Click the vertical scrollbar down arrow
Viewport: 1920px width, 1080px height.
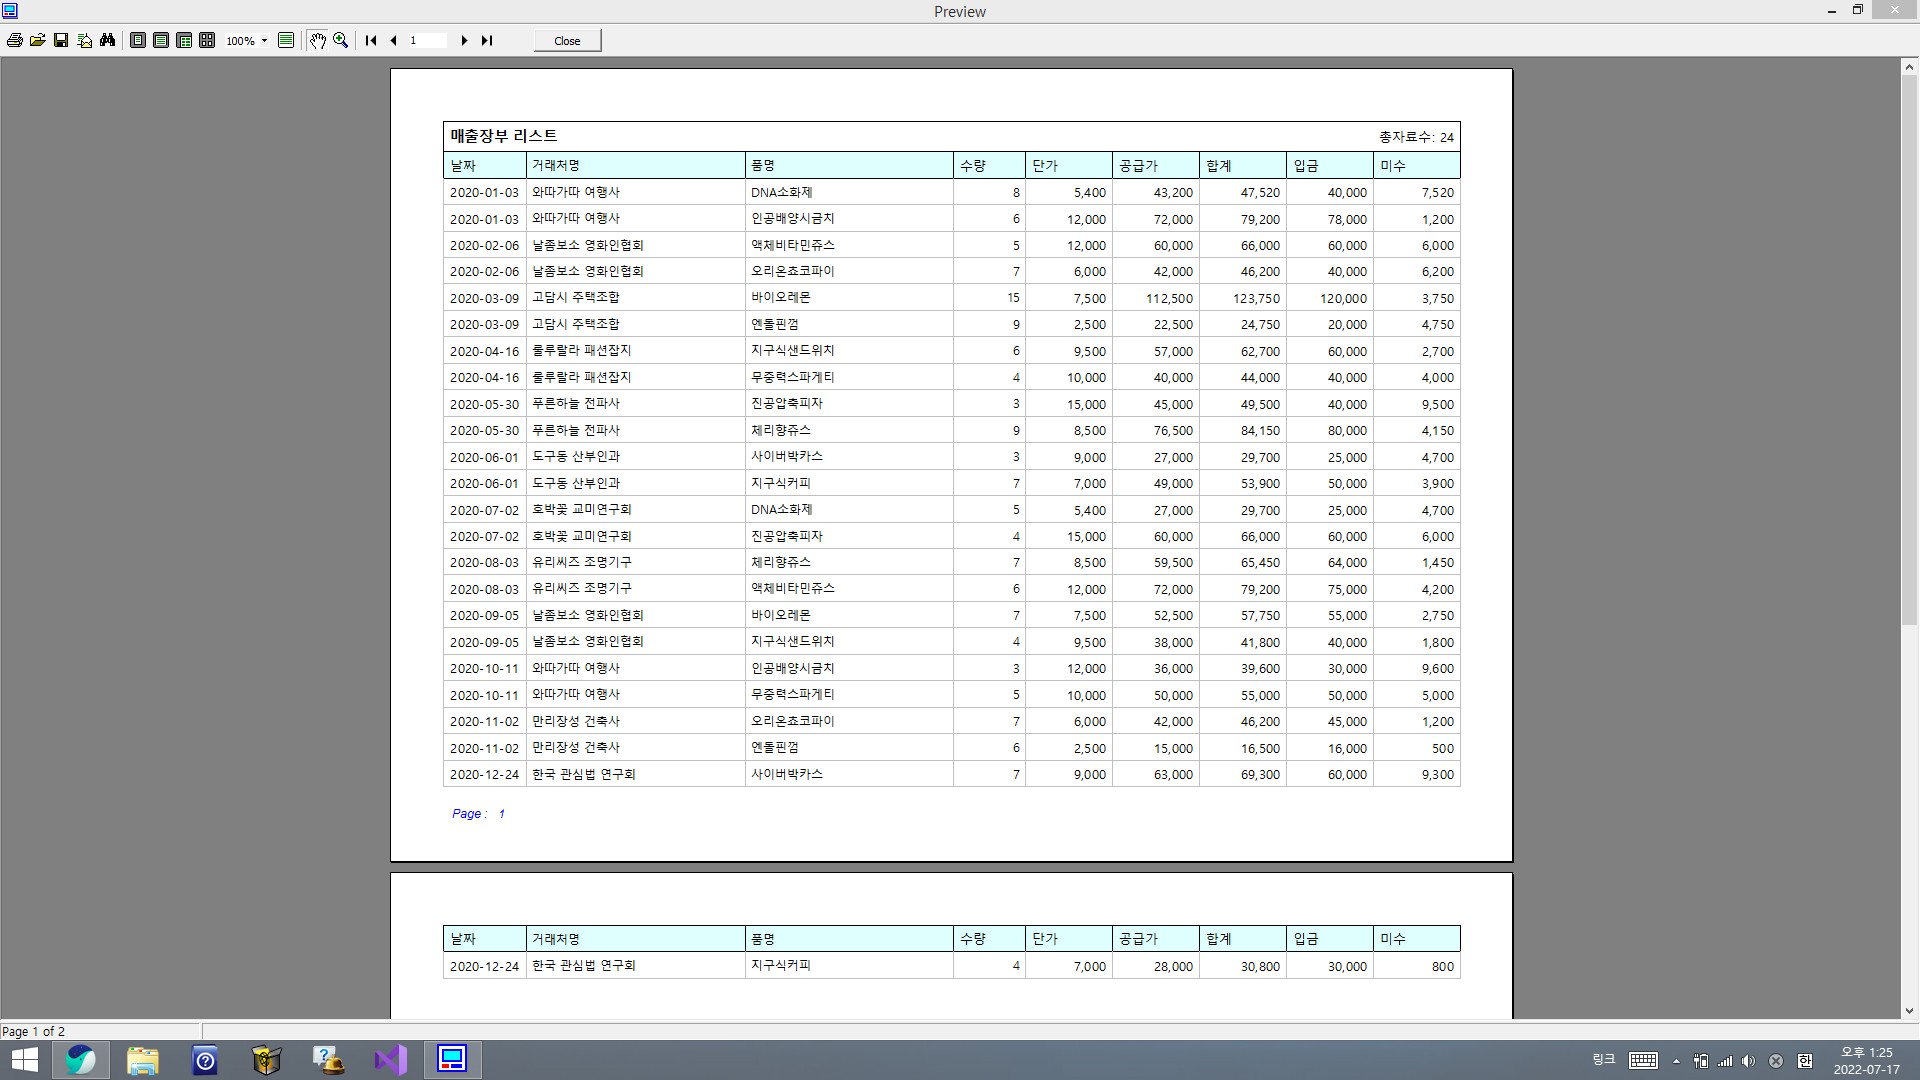pos(1909,1011)
